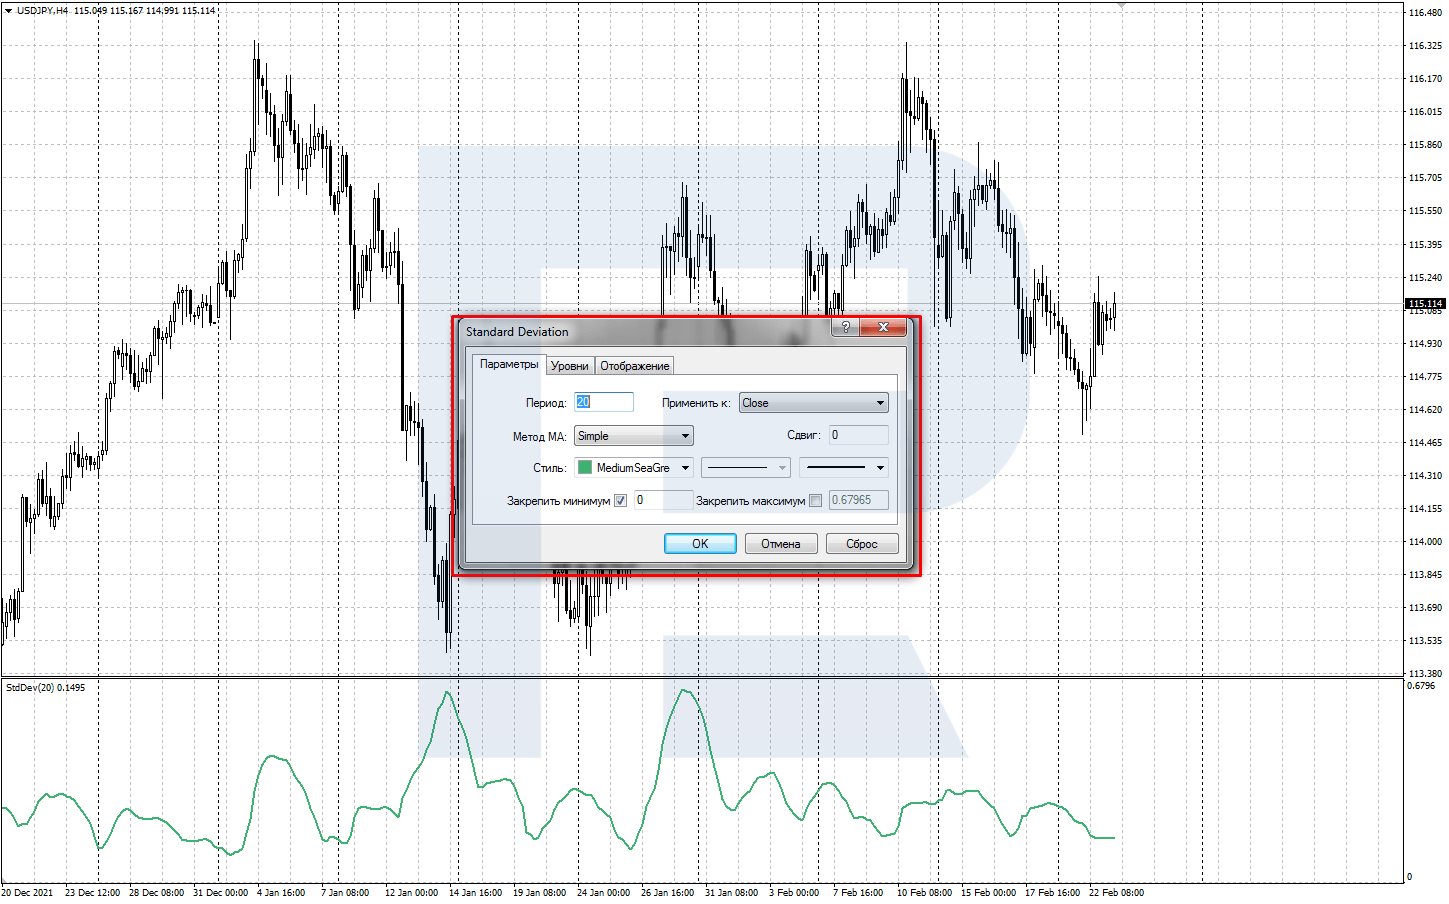Click the Период input field
The width and height of the screenshot is (1449, 904).
tap(604, 402)
